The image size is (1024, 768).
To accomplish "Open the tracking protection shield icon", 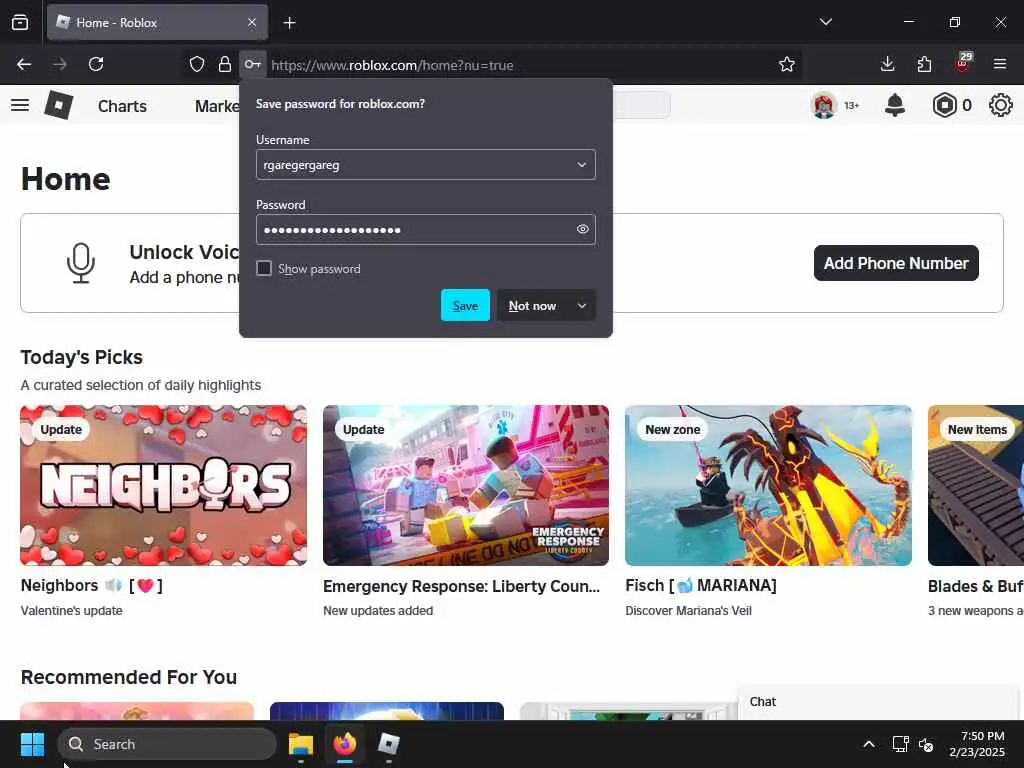I will point(197,64).
